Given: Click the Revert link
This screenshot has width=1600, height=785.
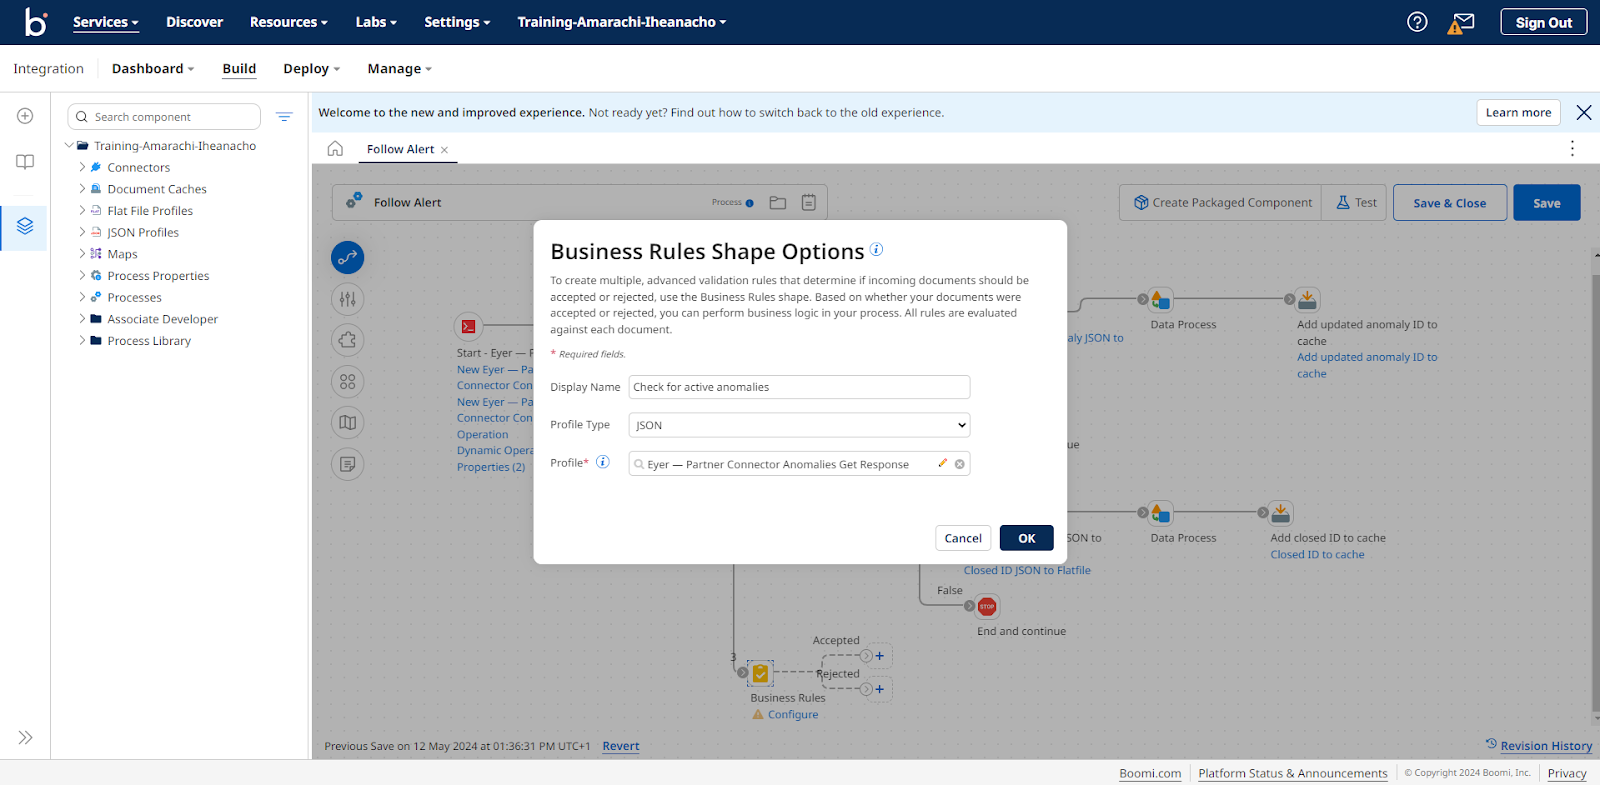Looking at the screenshot, I should coord(620,746).
